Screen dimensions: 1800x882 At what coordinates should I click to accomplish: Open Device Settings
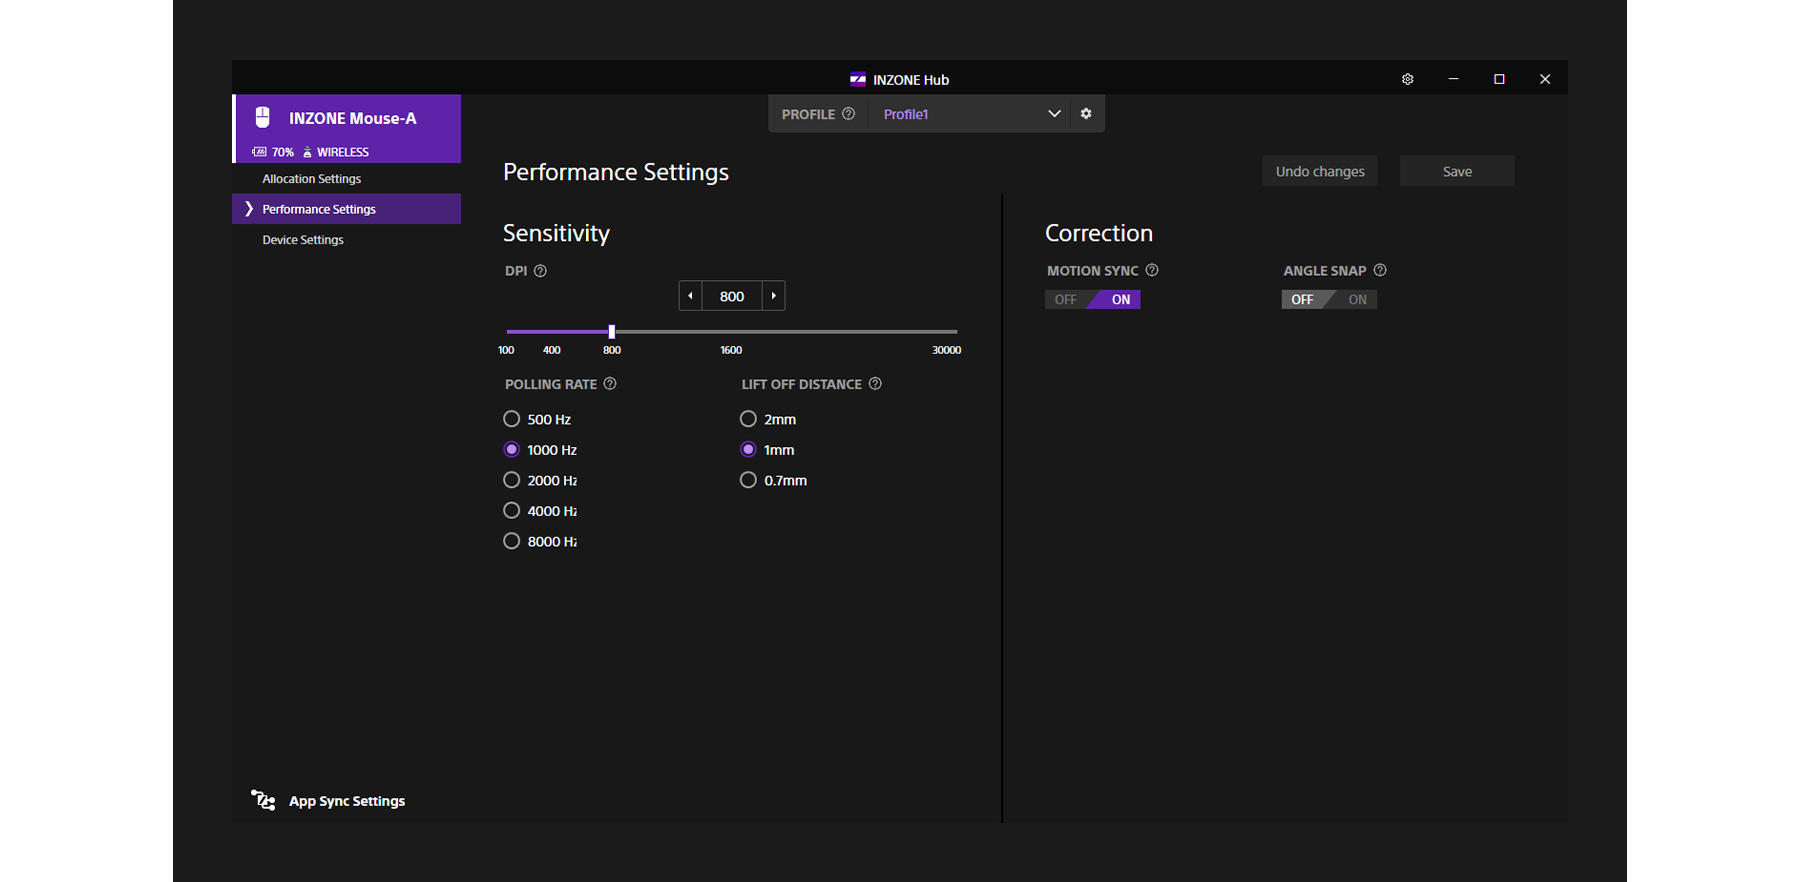point(346,240)
